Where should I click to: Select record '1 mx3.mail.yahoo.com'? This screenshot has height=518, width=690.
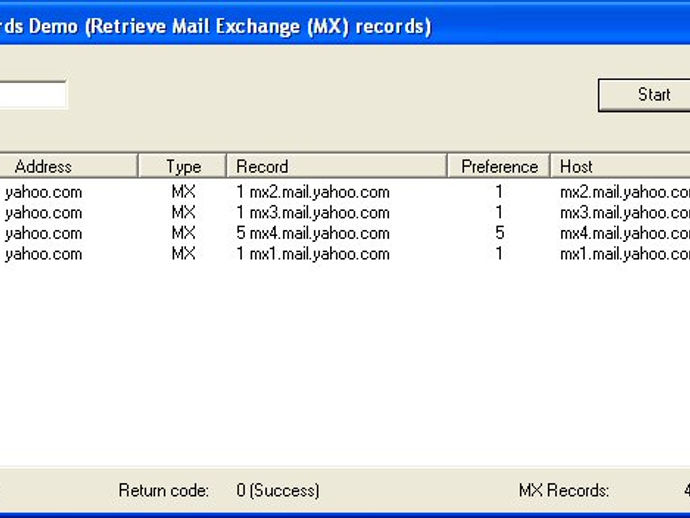(313, 213)
